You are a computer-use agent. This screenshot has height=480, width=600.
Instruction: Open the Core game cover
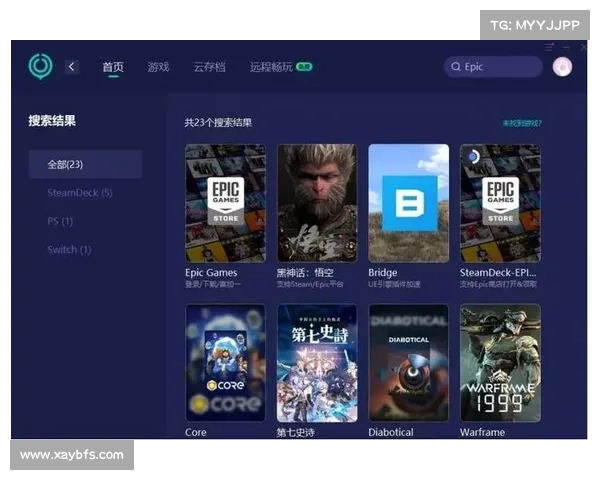pos(225,363)
